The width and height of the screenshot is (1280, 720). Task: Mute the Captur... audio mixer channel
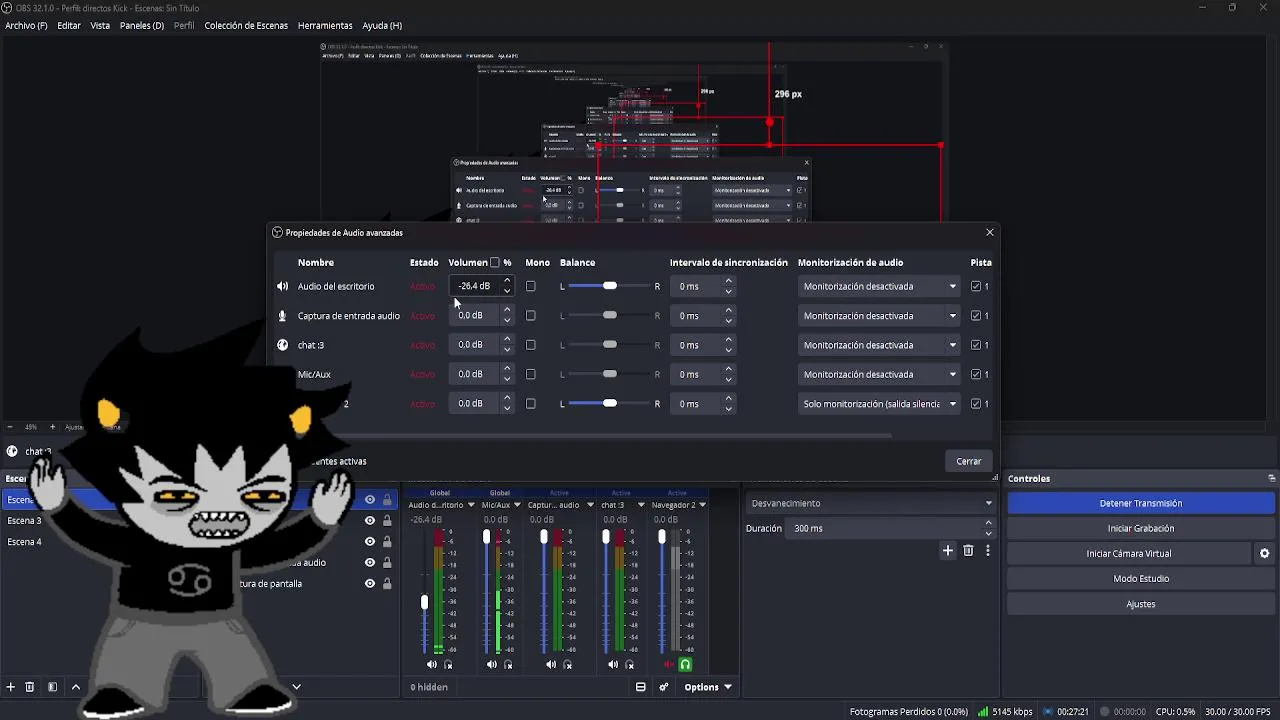click(x=551, y=664)
